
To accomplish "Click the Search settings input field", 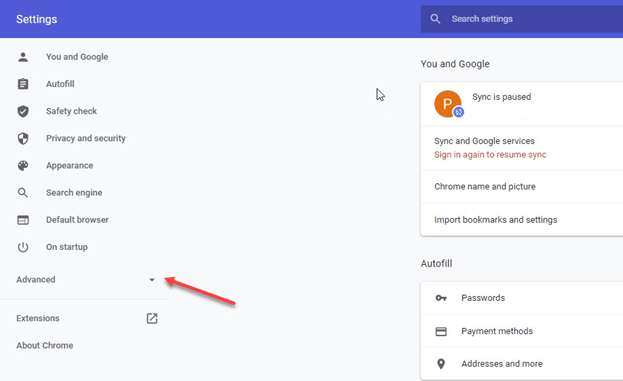I will point(522,19).
